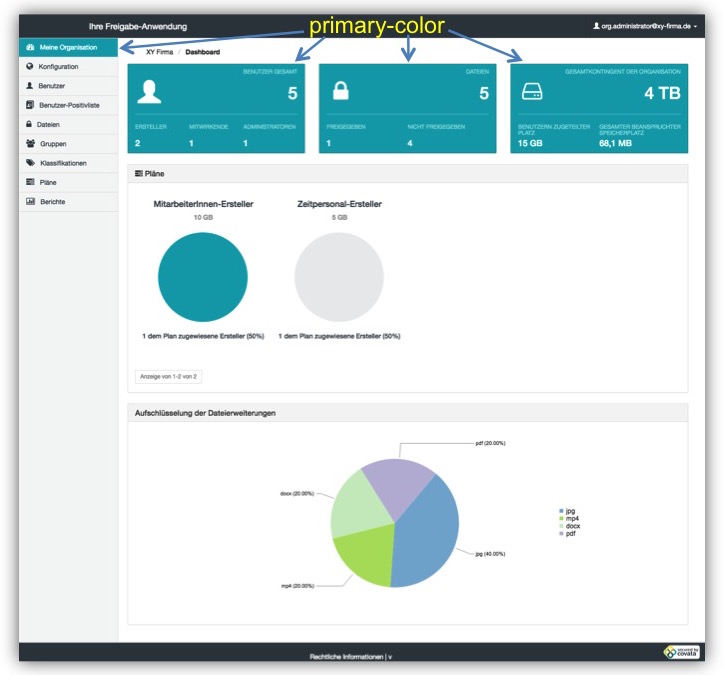Select Benutzer-Positivliste menu entry
The height and width of the screenshot is (675, 724).
pyautogui.click(x=68, y=105)
